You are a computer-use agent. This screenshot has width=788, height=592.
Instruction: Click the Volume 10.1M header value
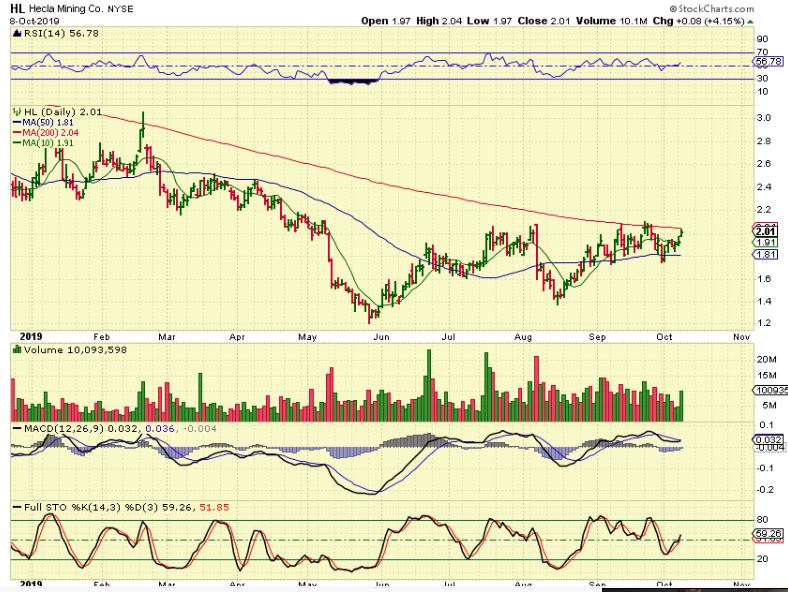[x=612, y=21]
